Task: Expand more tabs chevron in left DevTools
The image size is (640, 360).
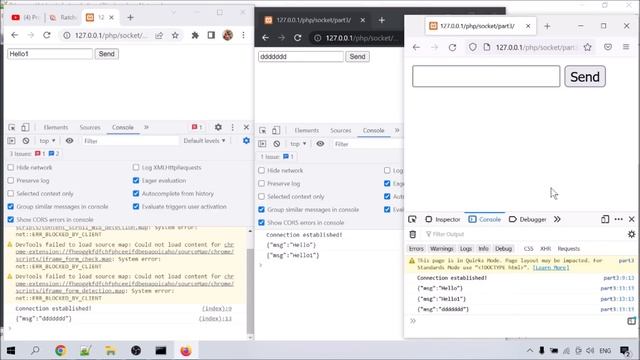Action: tap(146, 127)
